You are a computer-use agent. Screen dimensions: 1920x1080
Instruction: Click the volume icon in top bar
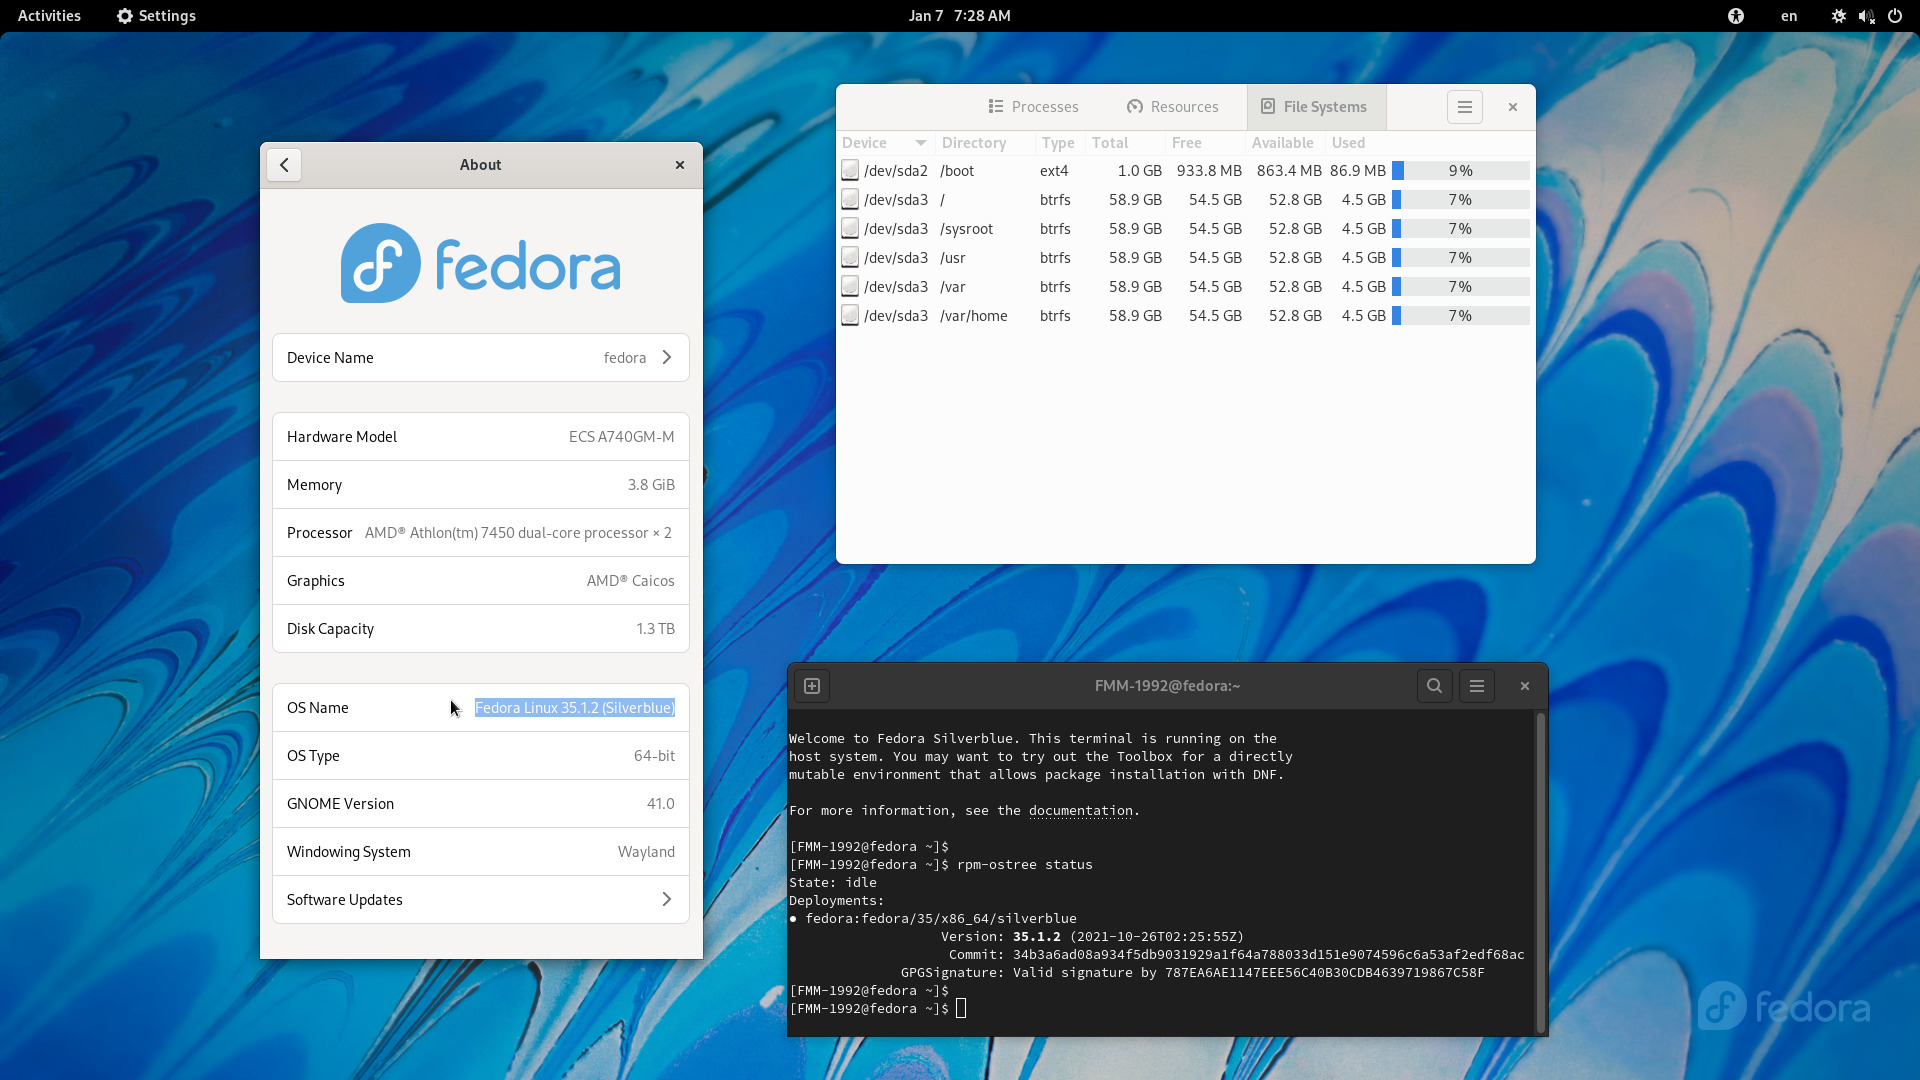(x=1867, y=16)
